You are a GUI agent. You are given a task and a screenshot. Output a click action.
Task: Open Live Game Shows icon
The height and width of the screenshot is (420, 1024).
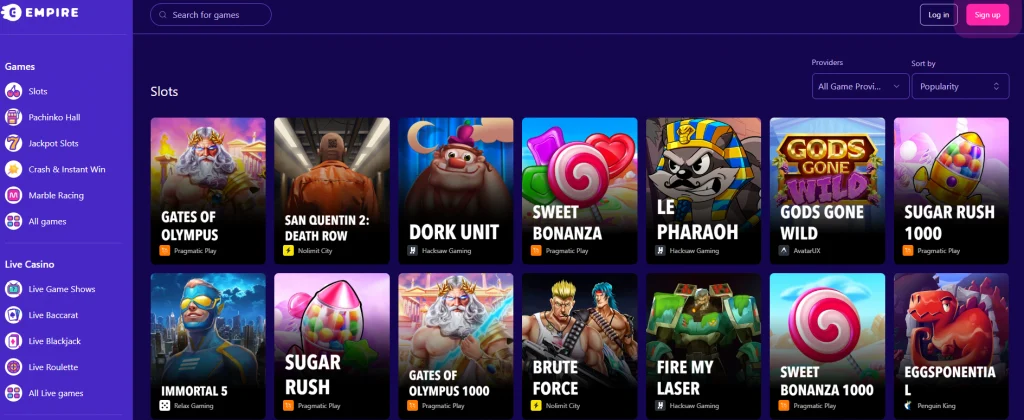click(x=13, y=289)
